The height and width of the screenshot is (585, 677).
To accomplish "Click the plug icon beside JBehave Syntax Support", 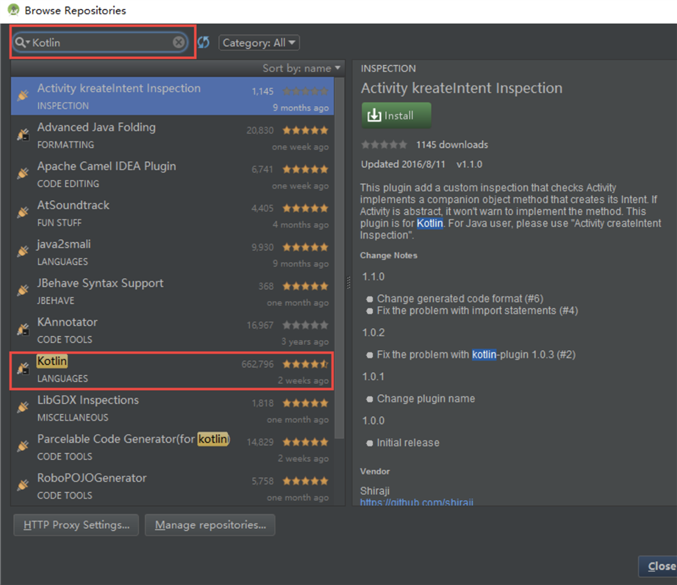I will point(23,290).
